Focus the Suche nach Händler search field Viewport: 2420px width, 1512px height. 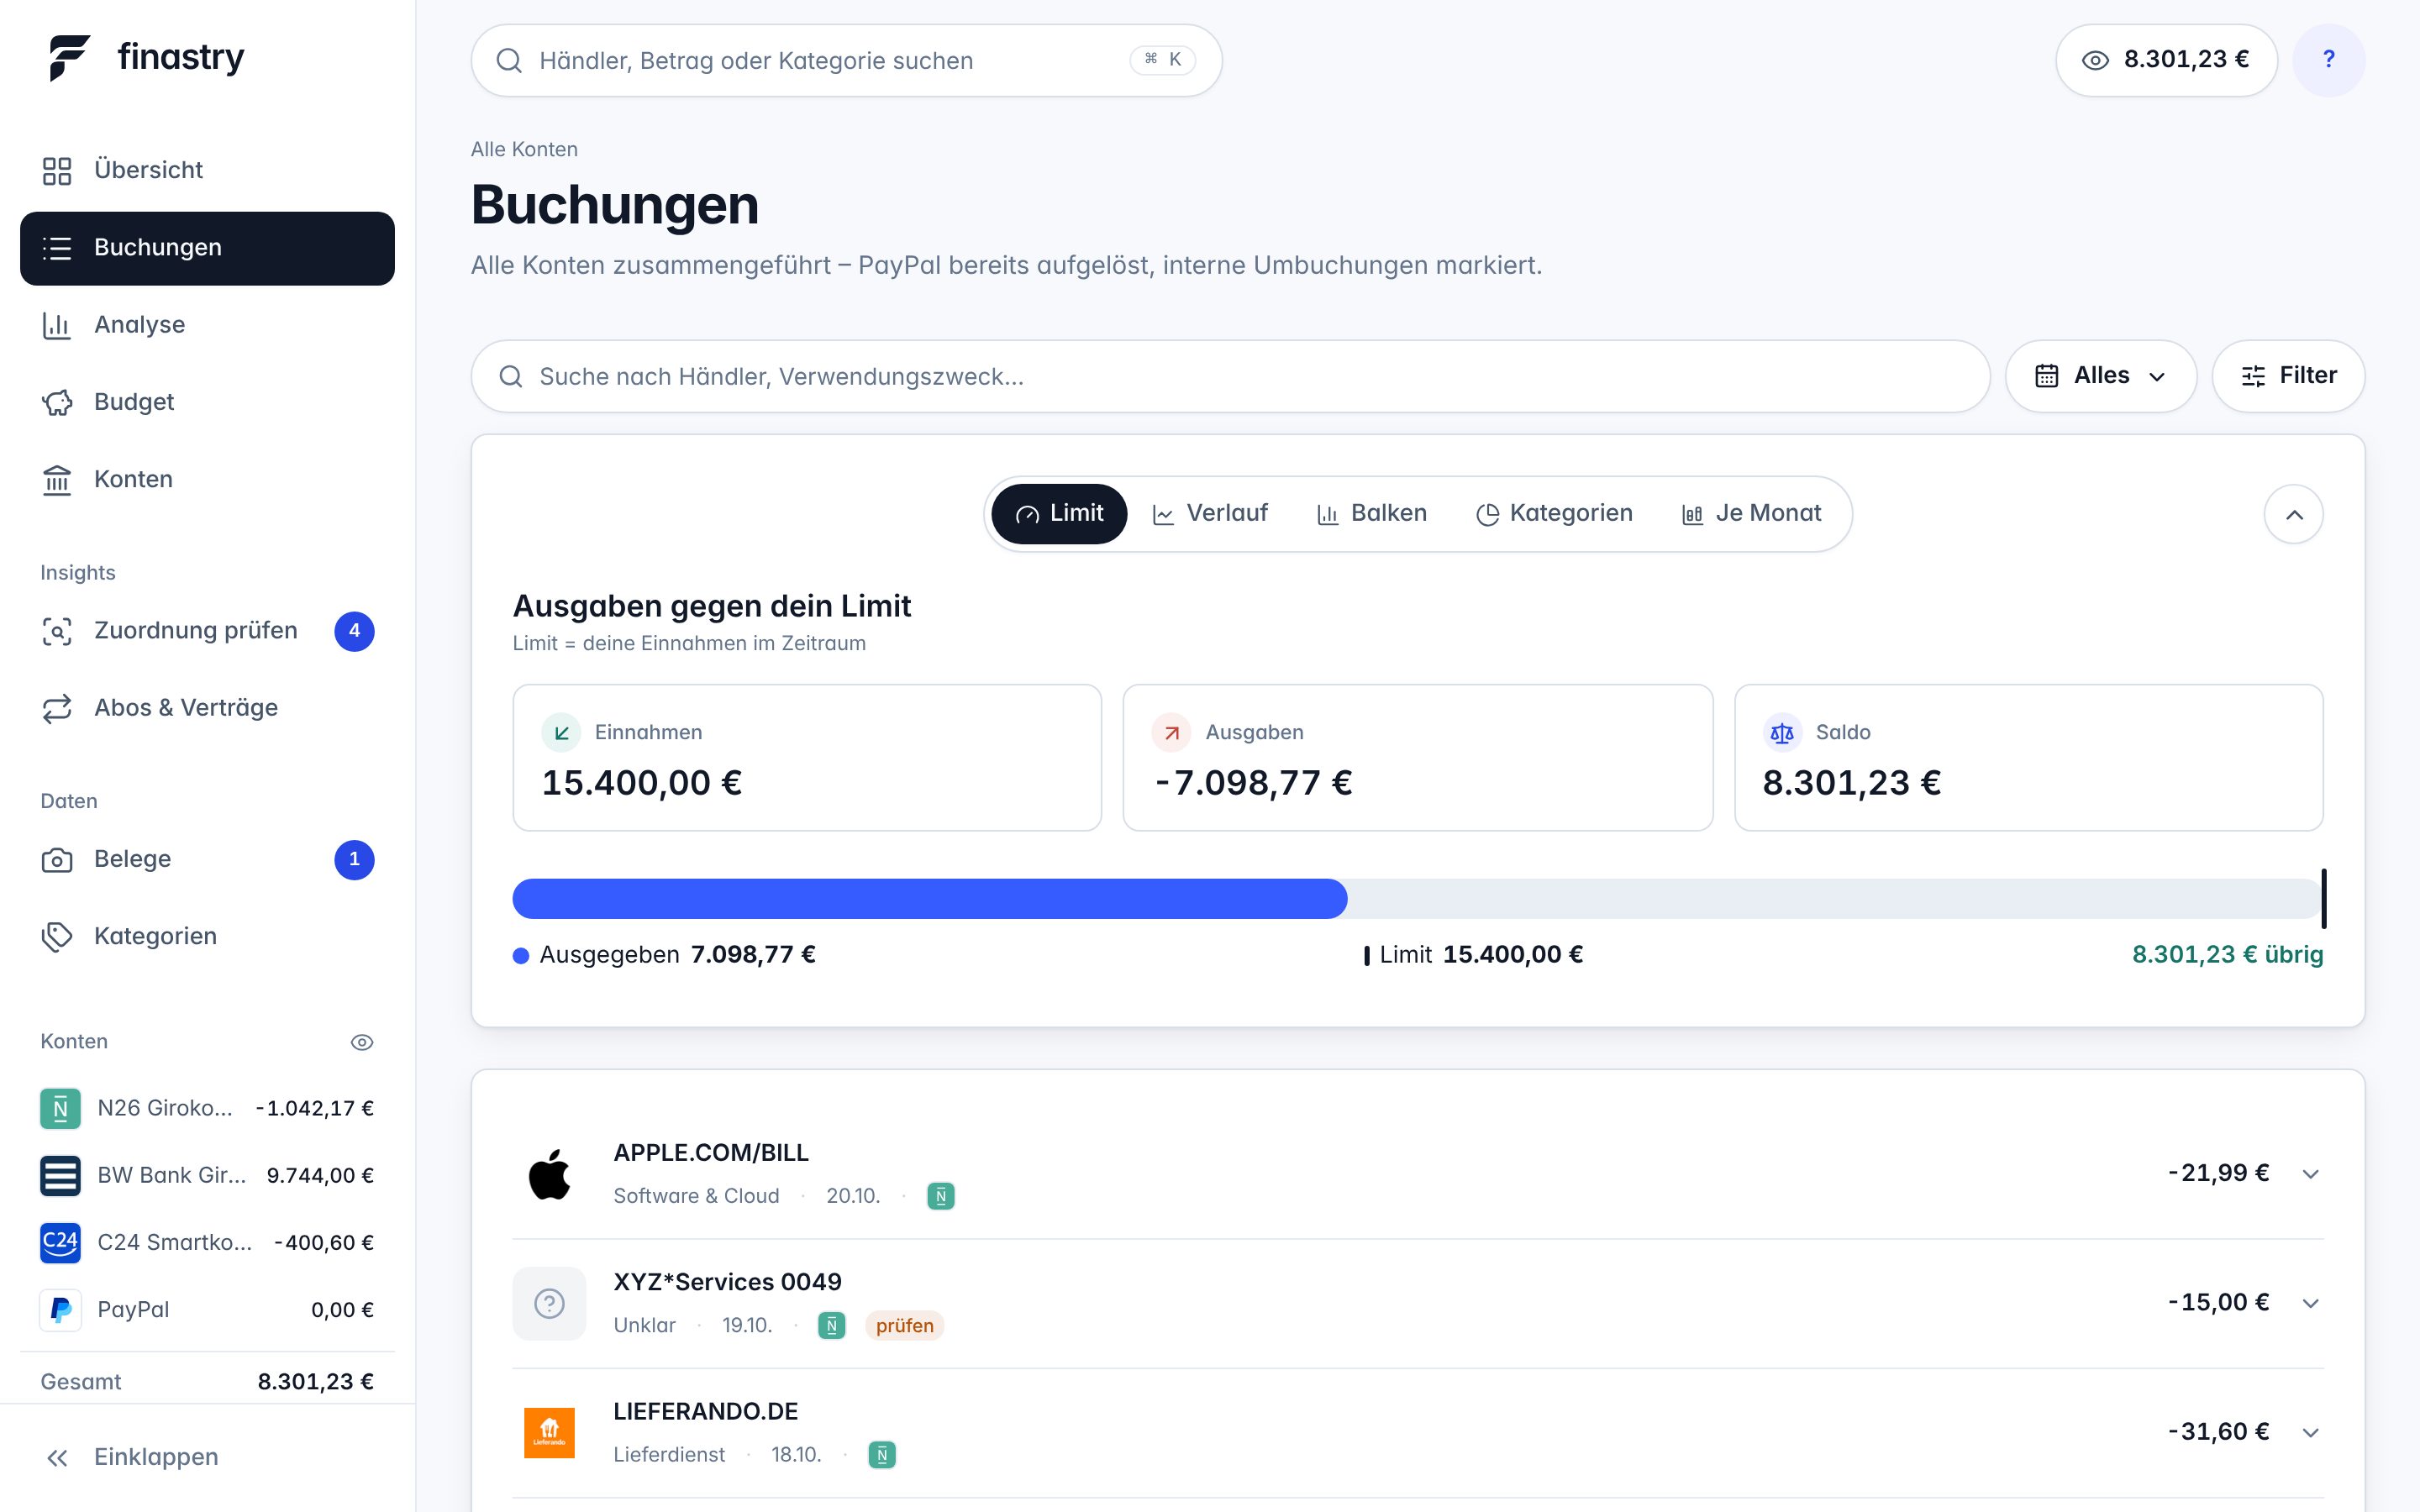point(1230,376)
